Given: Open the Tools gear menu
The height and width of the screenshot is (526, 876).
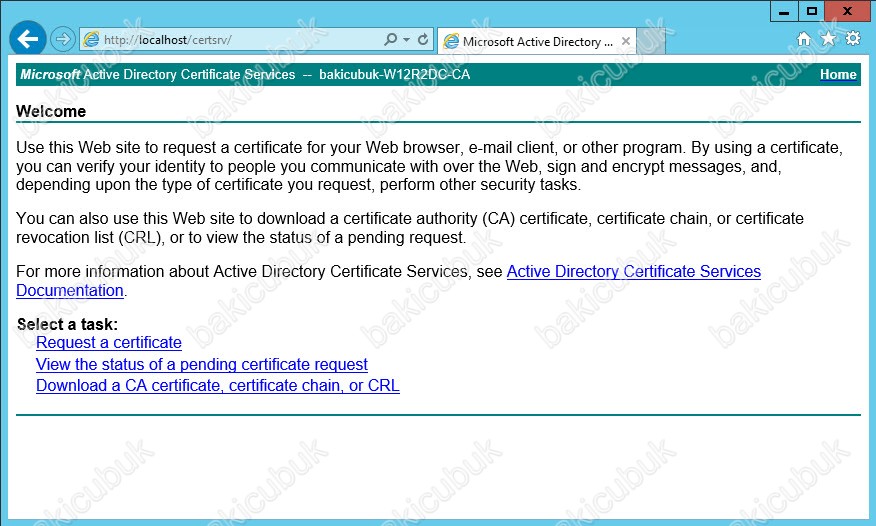Looking at the screenshot, I should [853, 39].
